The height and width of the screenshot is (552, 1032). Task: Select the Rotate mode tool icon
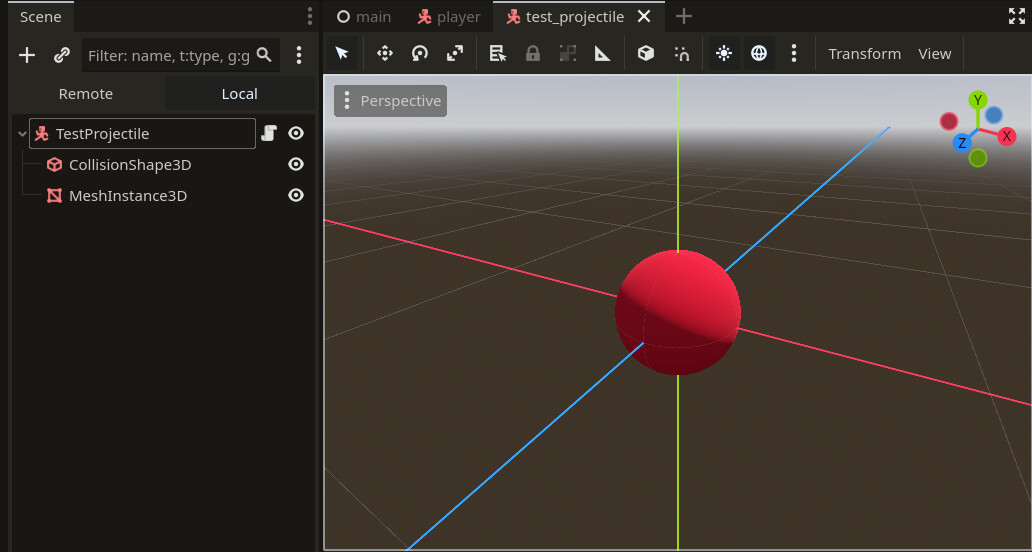[420, 54]
